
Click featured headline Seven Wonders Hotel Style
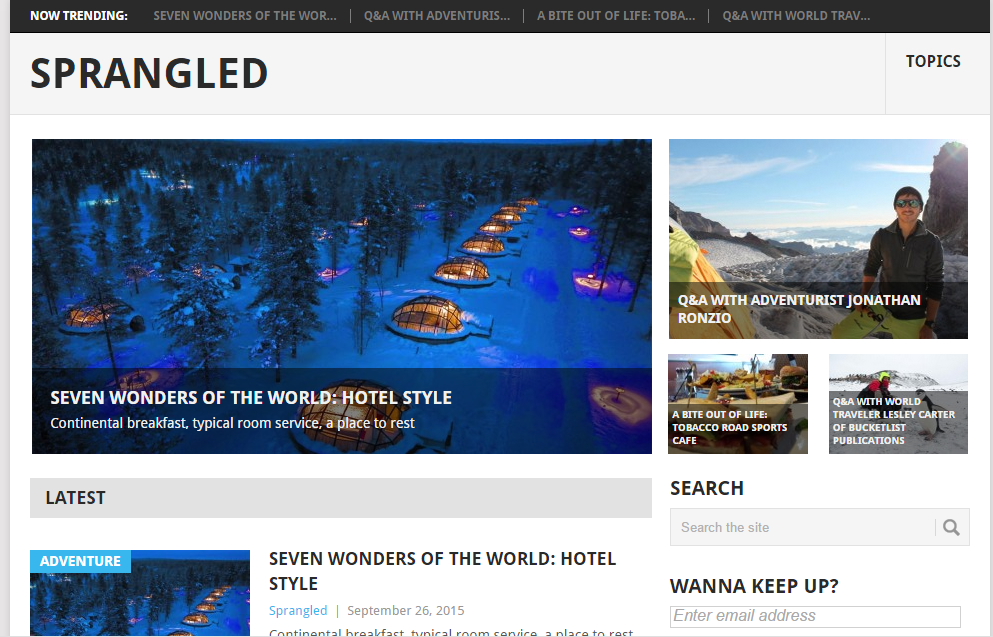point(251,398)
